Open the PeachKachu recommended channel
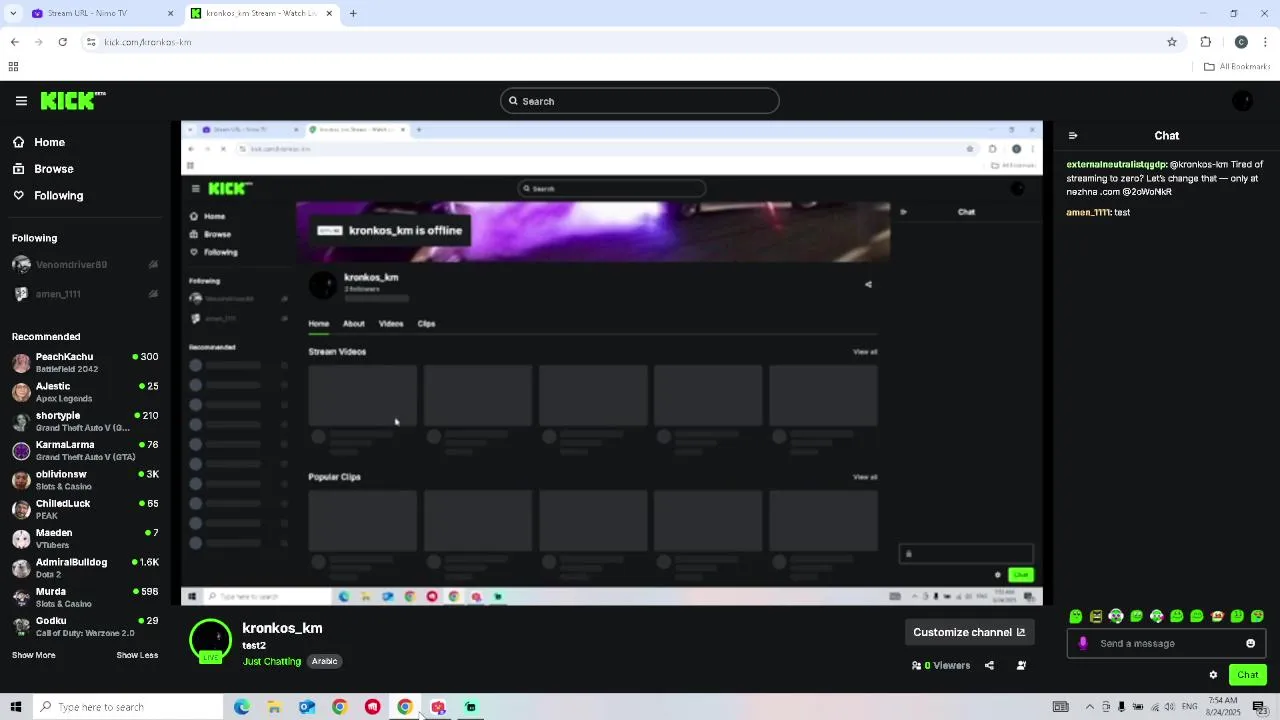 tap(85, 363)
